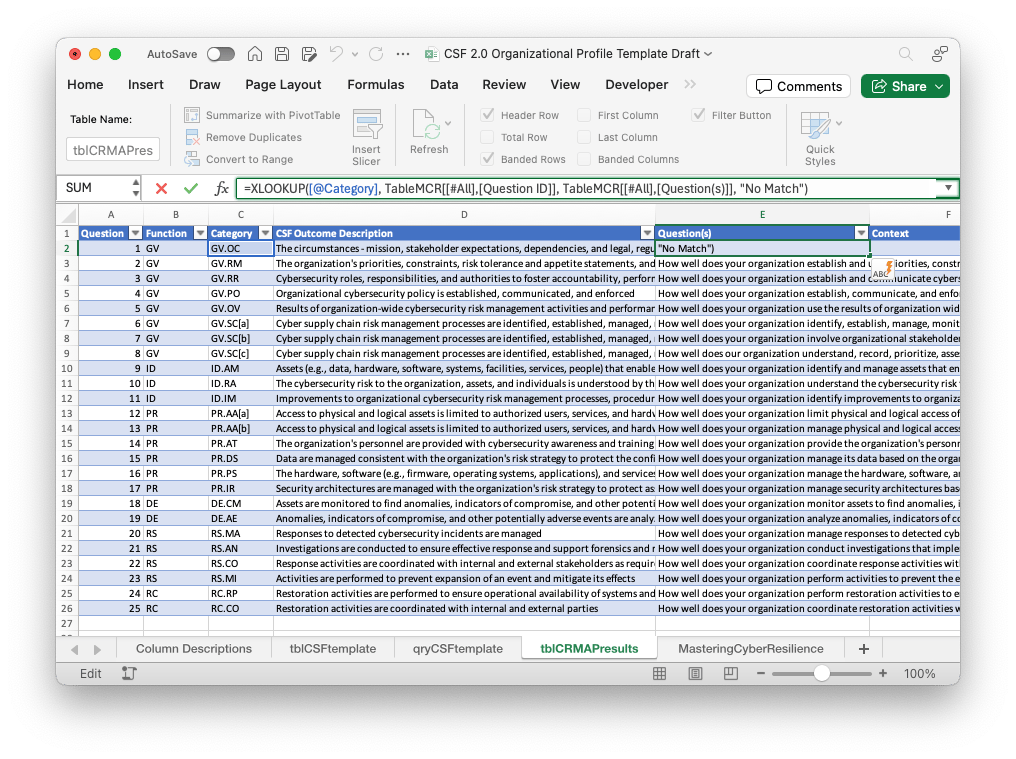
Task: Insert a Slicer for the table
Action: click(x=366, y=137)
